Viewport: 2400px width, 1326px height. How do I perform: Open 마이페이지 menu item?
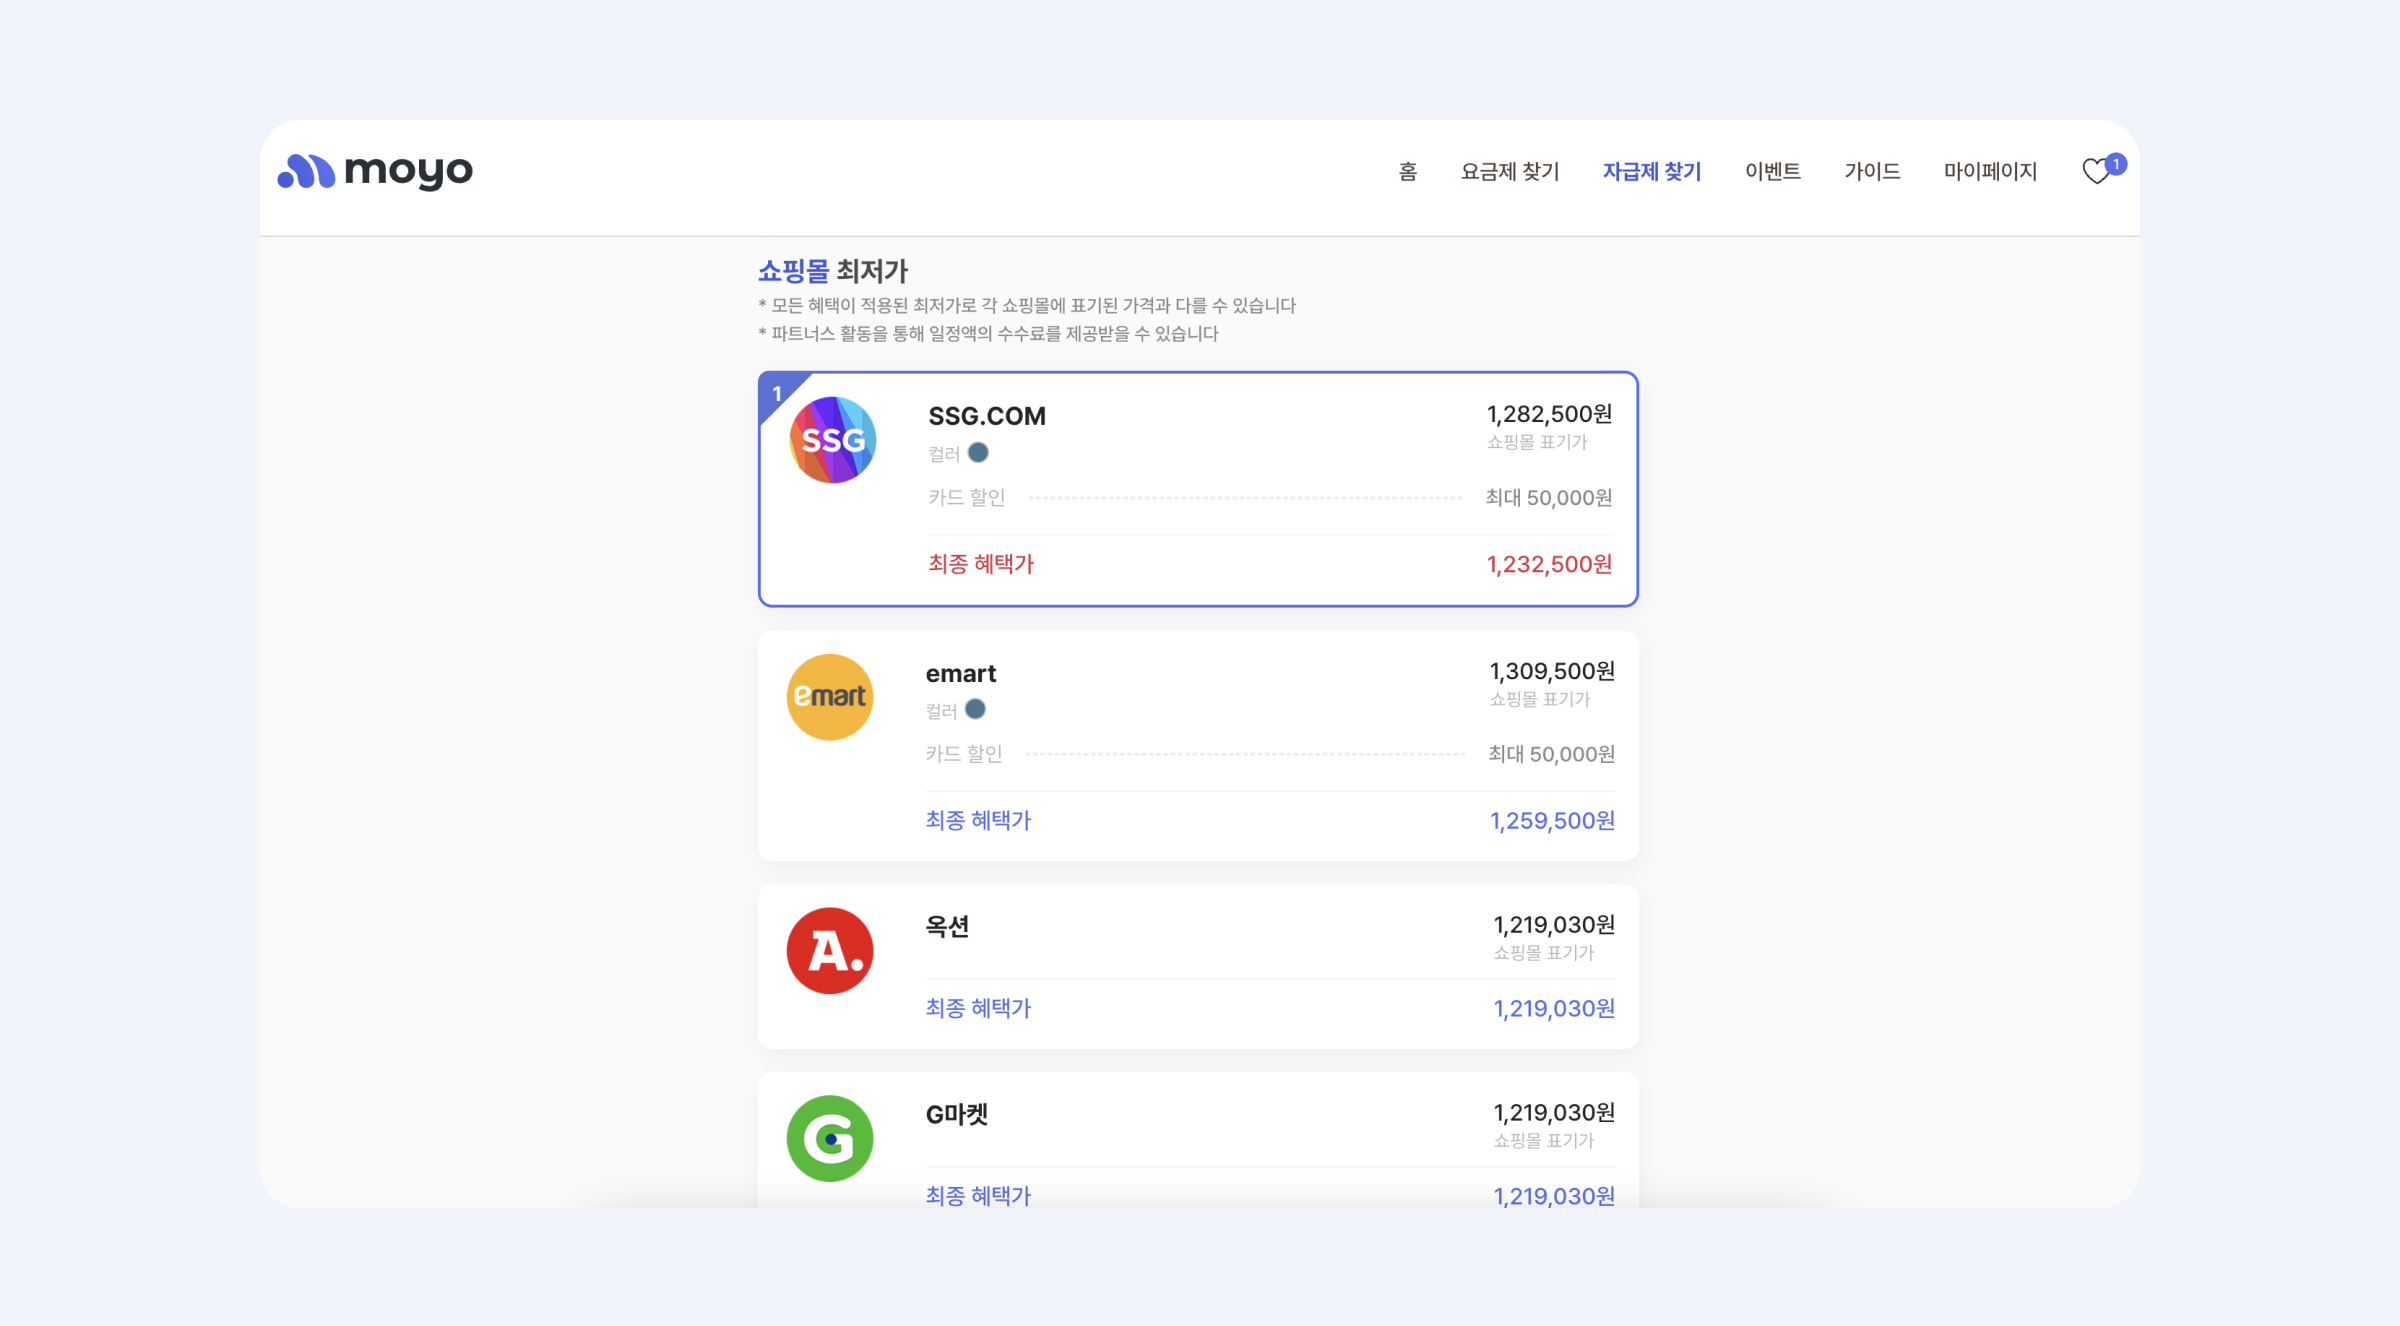pyautogui.click(x=1990, y=172)
